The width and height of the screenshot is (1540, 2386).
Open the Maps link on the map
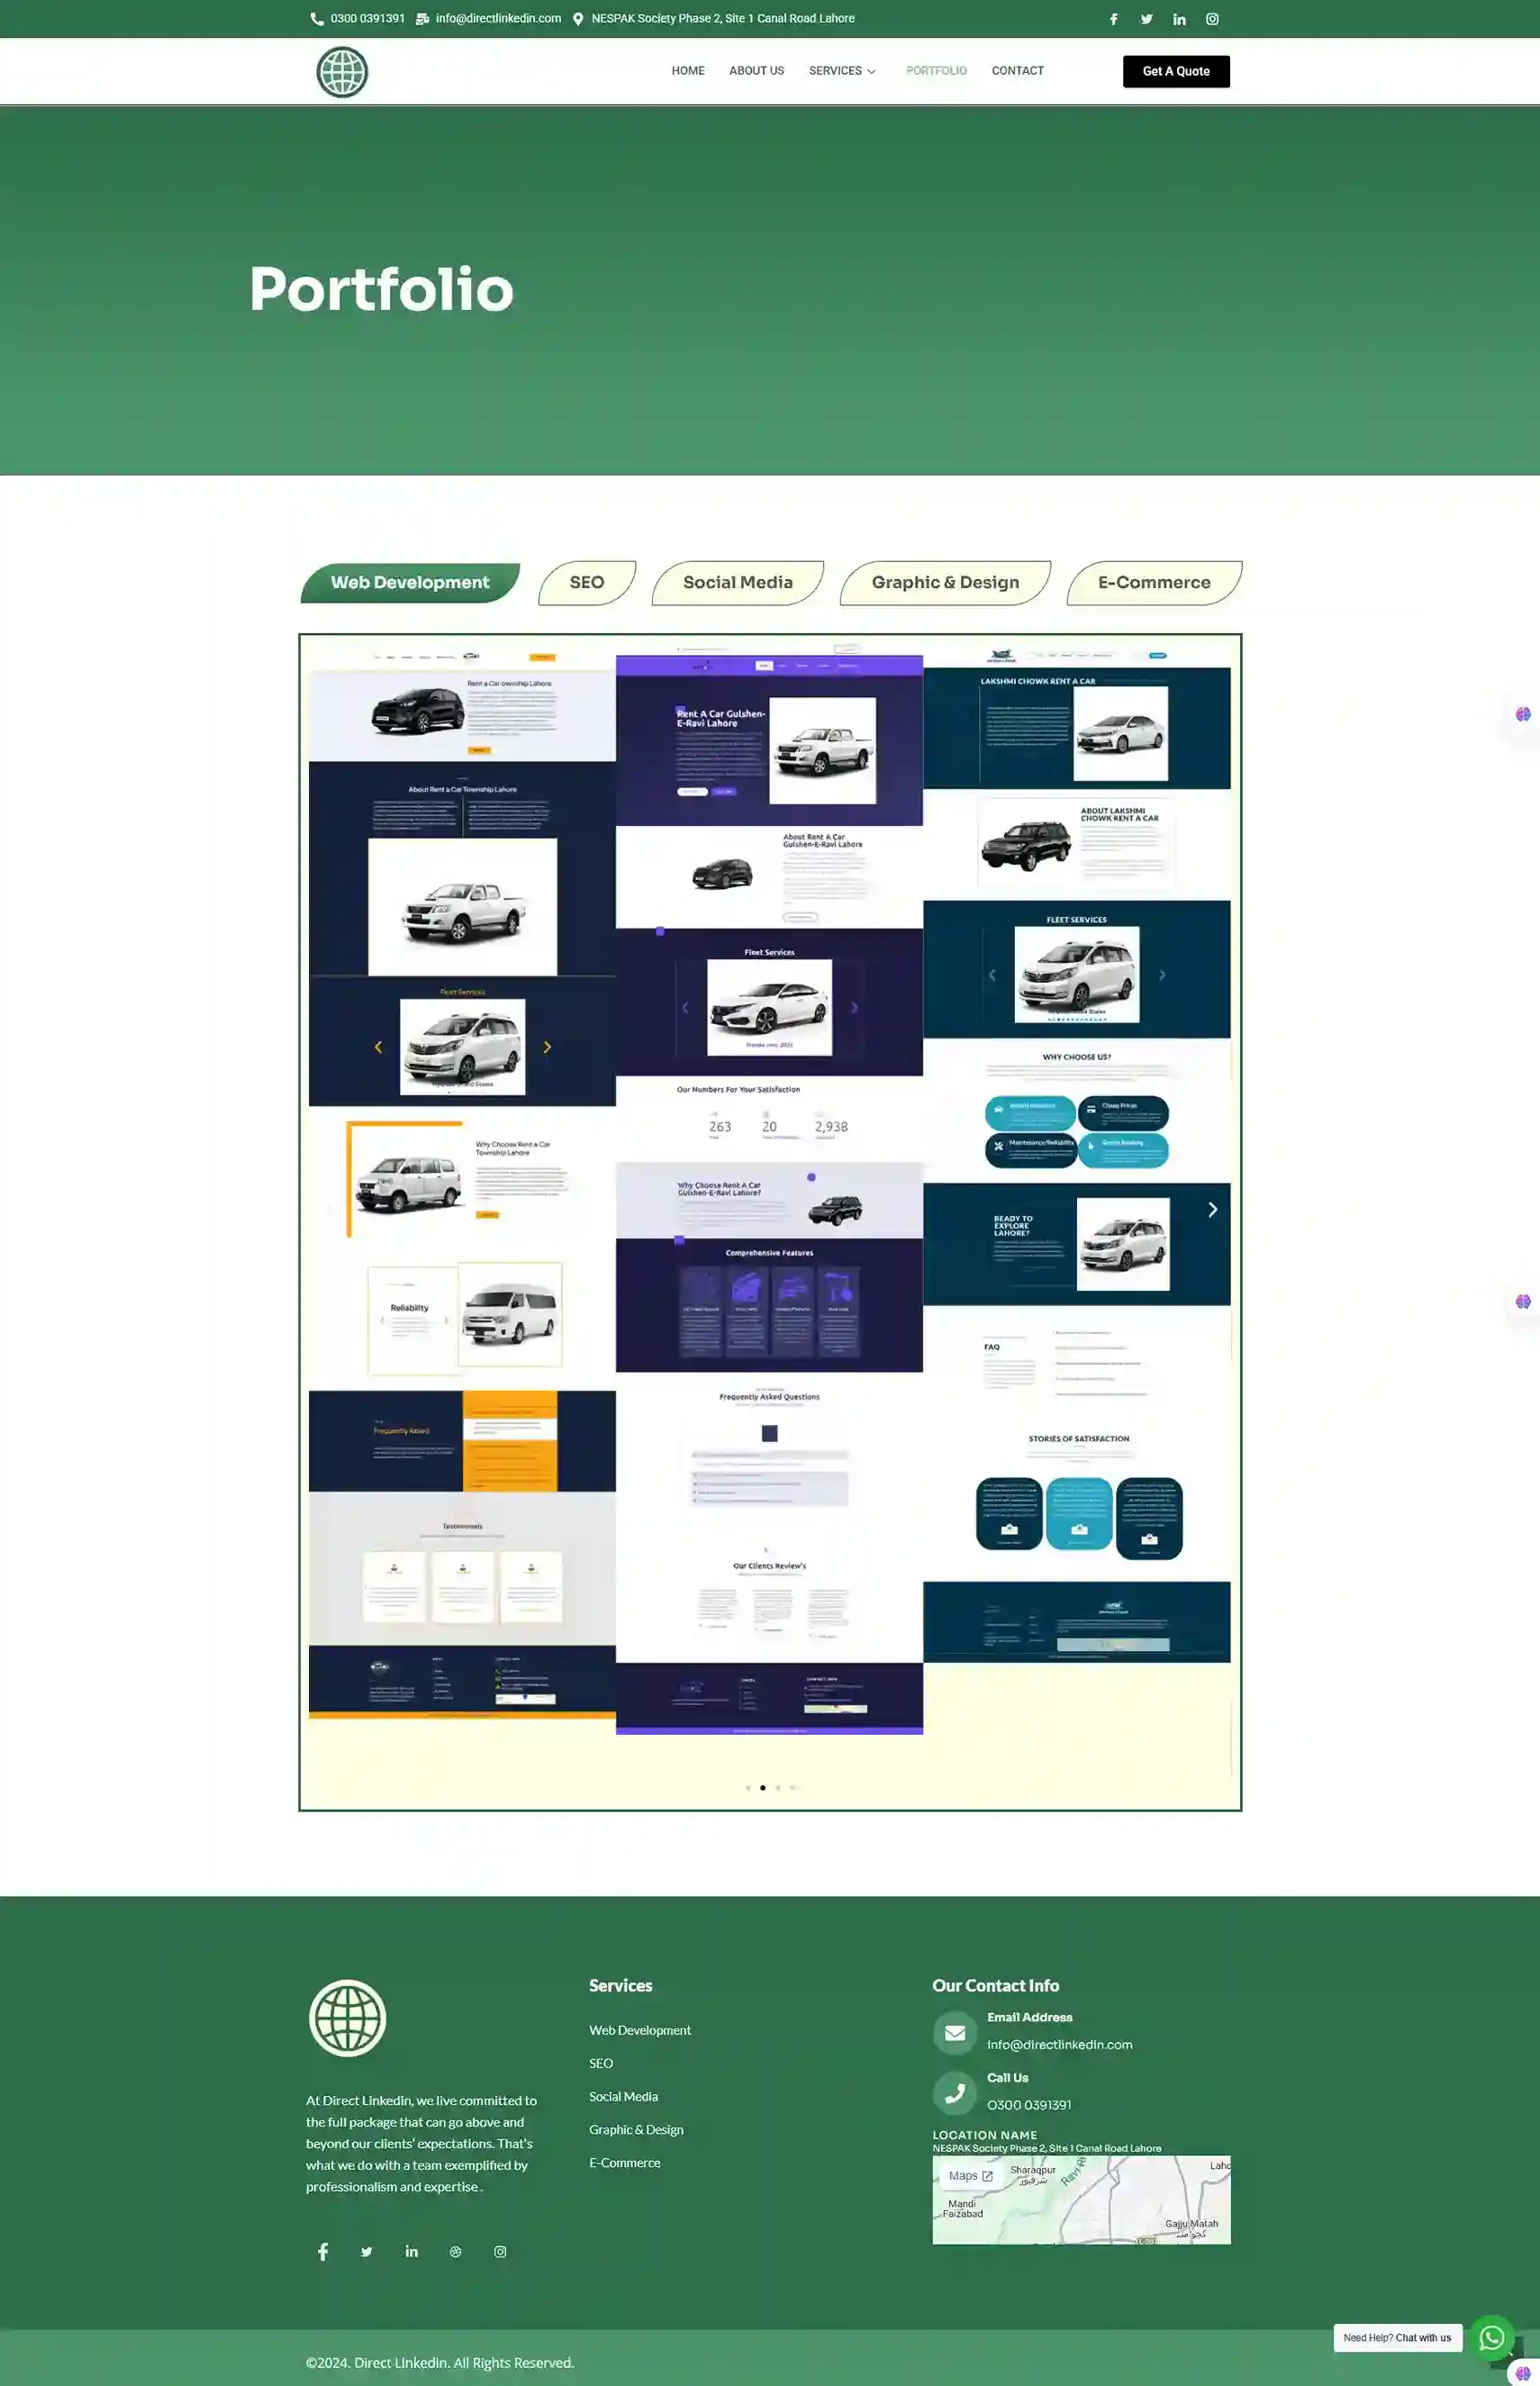[970, 2175]
